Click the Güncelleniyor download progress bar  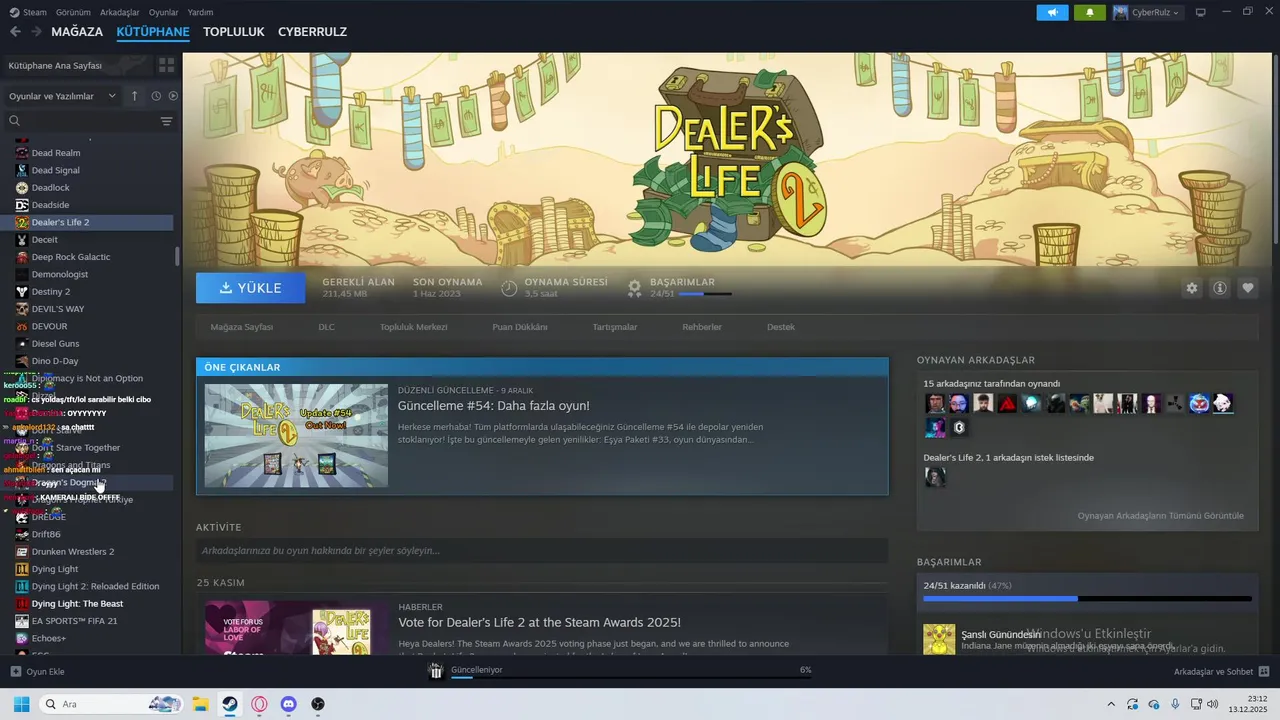pyautogui.click(x=631, y=678)
